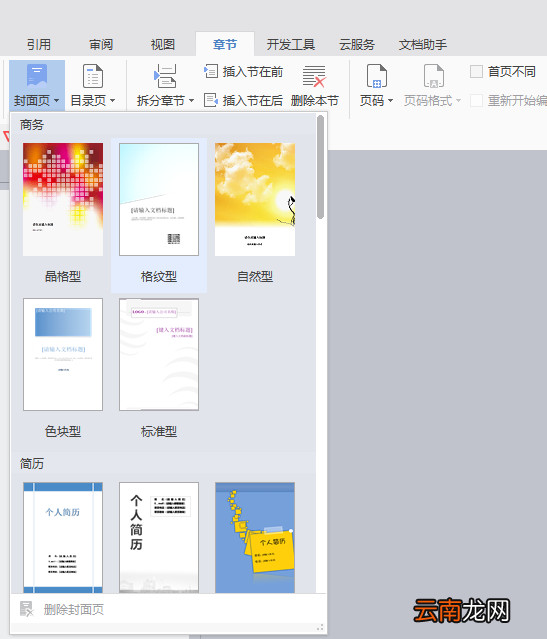
Task: Open the 云服务 tab
Action: (357, 44)
